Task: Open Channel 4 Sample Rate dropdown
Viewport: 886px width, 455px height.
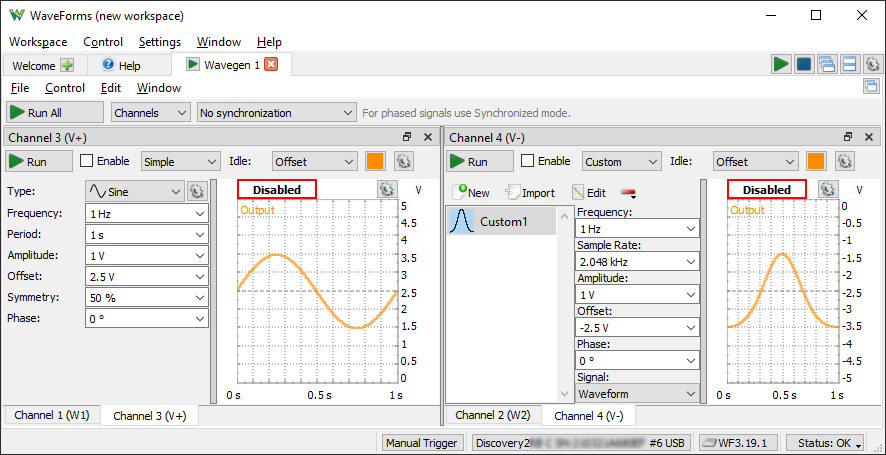Action: click(690, 261)
